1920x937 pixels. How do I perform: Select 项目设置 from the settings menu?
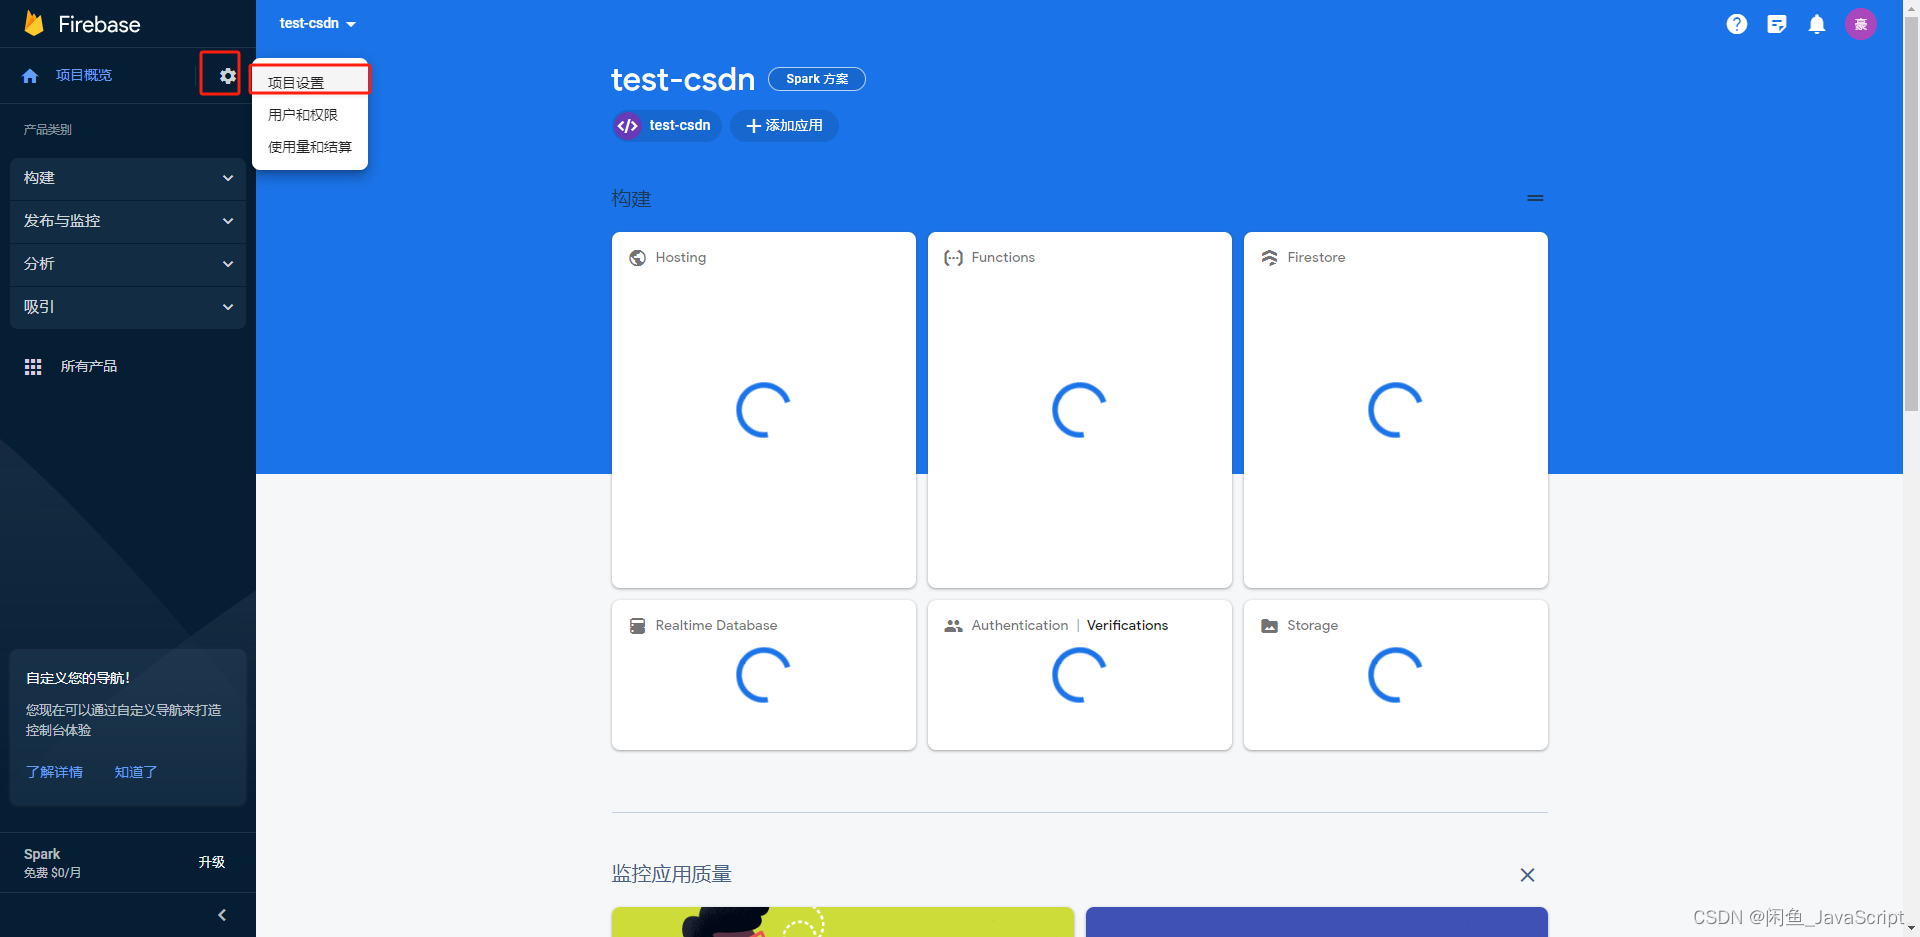click(x=310, y=82)
